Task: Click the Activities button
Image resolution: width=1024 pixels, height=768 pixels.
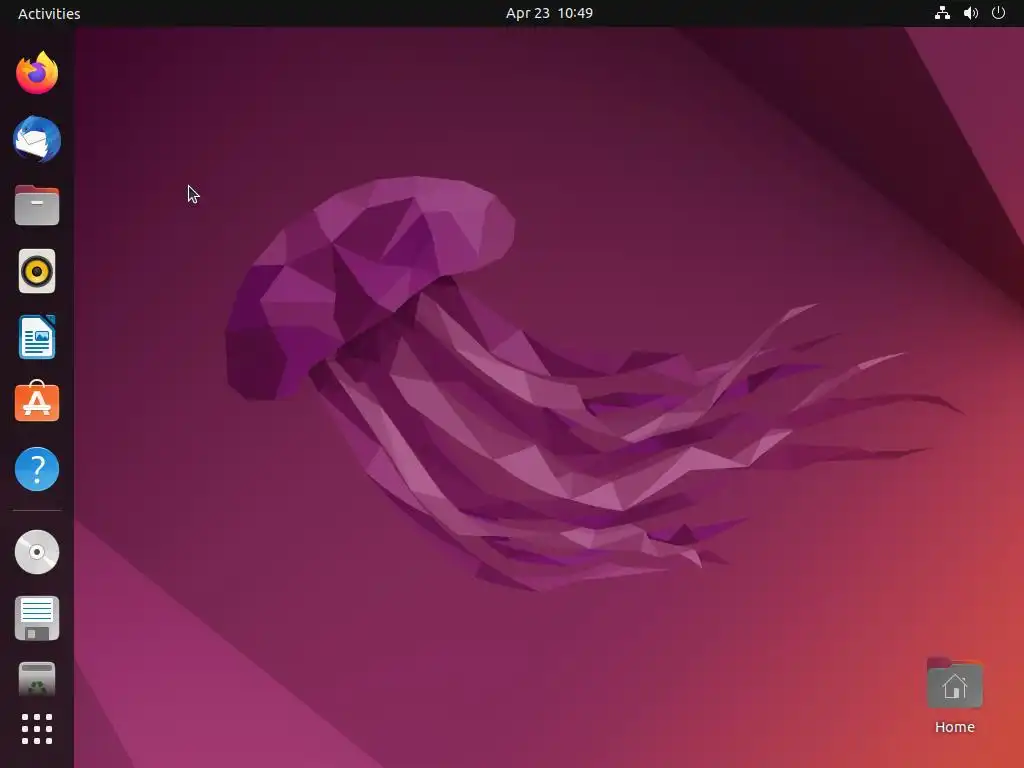Action: [49, 13]
